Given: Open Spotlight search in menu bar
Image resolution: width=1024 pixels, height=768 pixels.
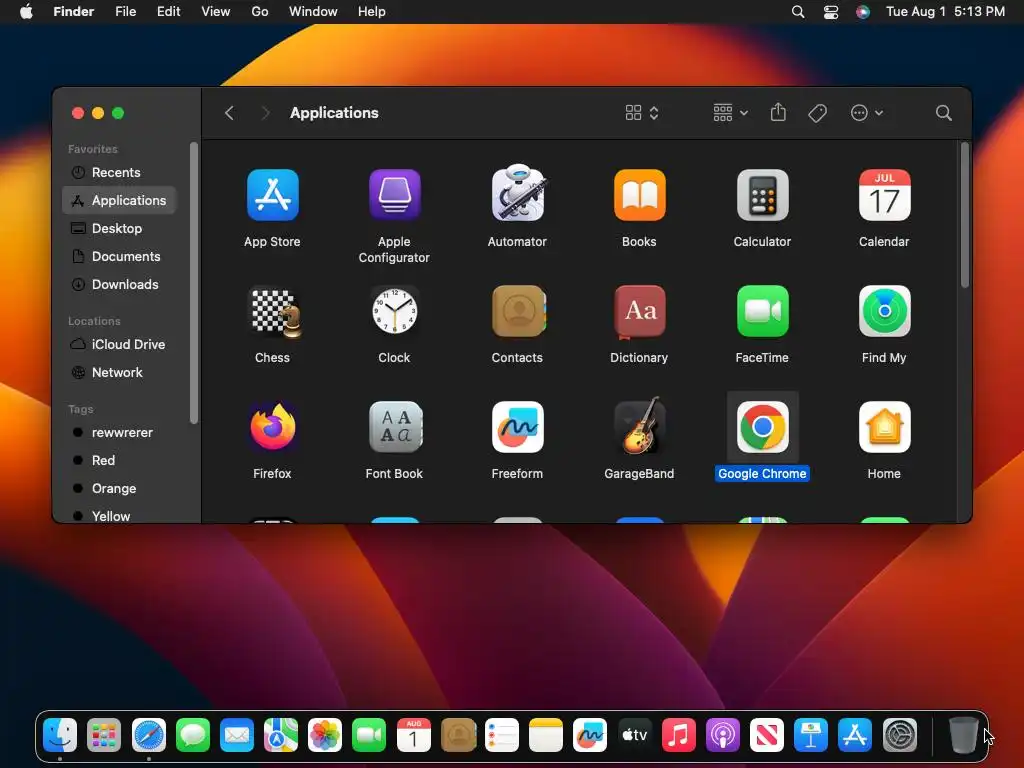Looking at the screenshot, I should click(798, 12).
